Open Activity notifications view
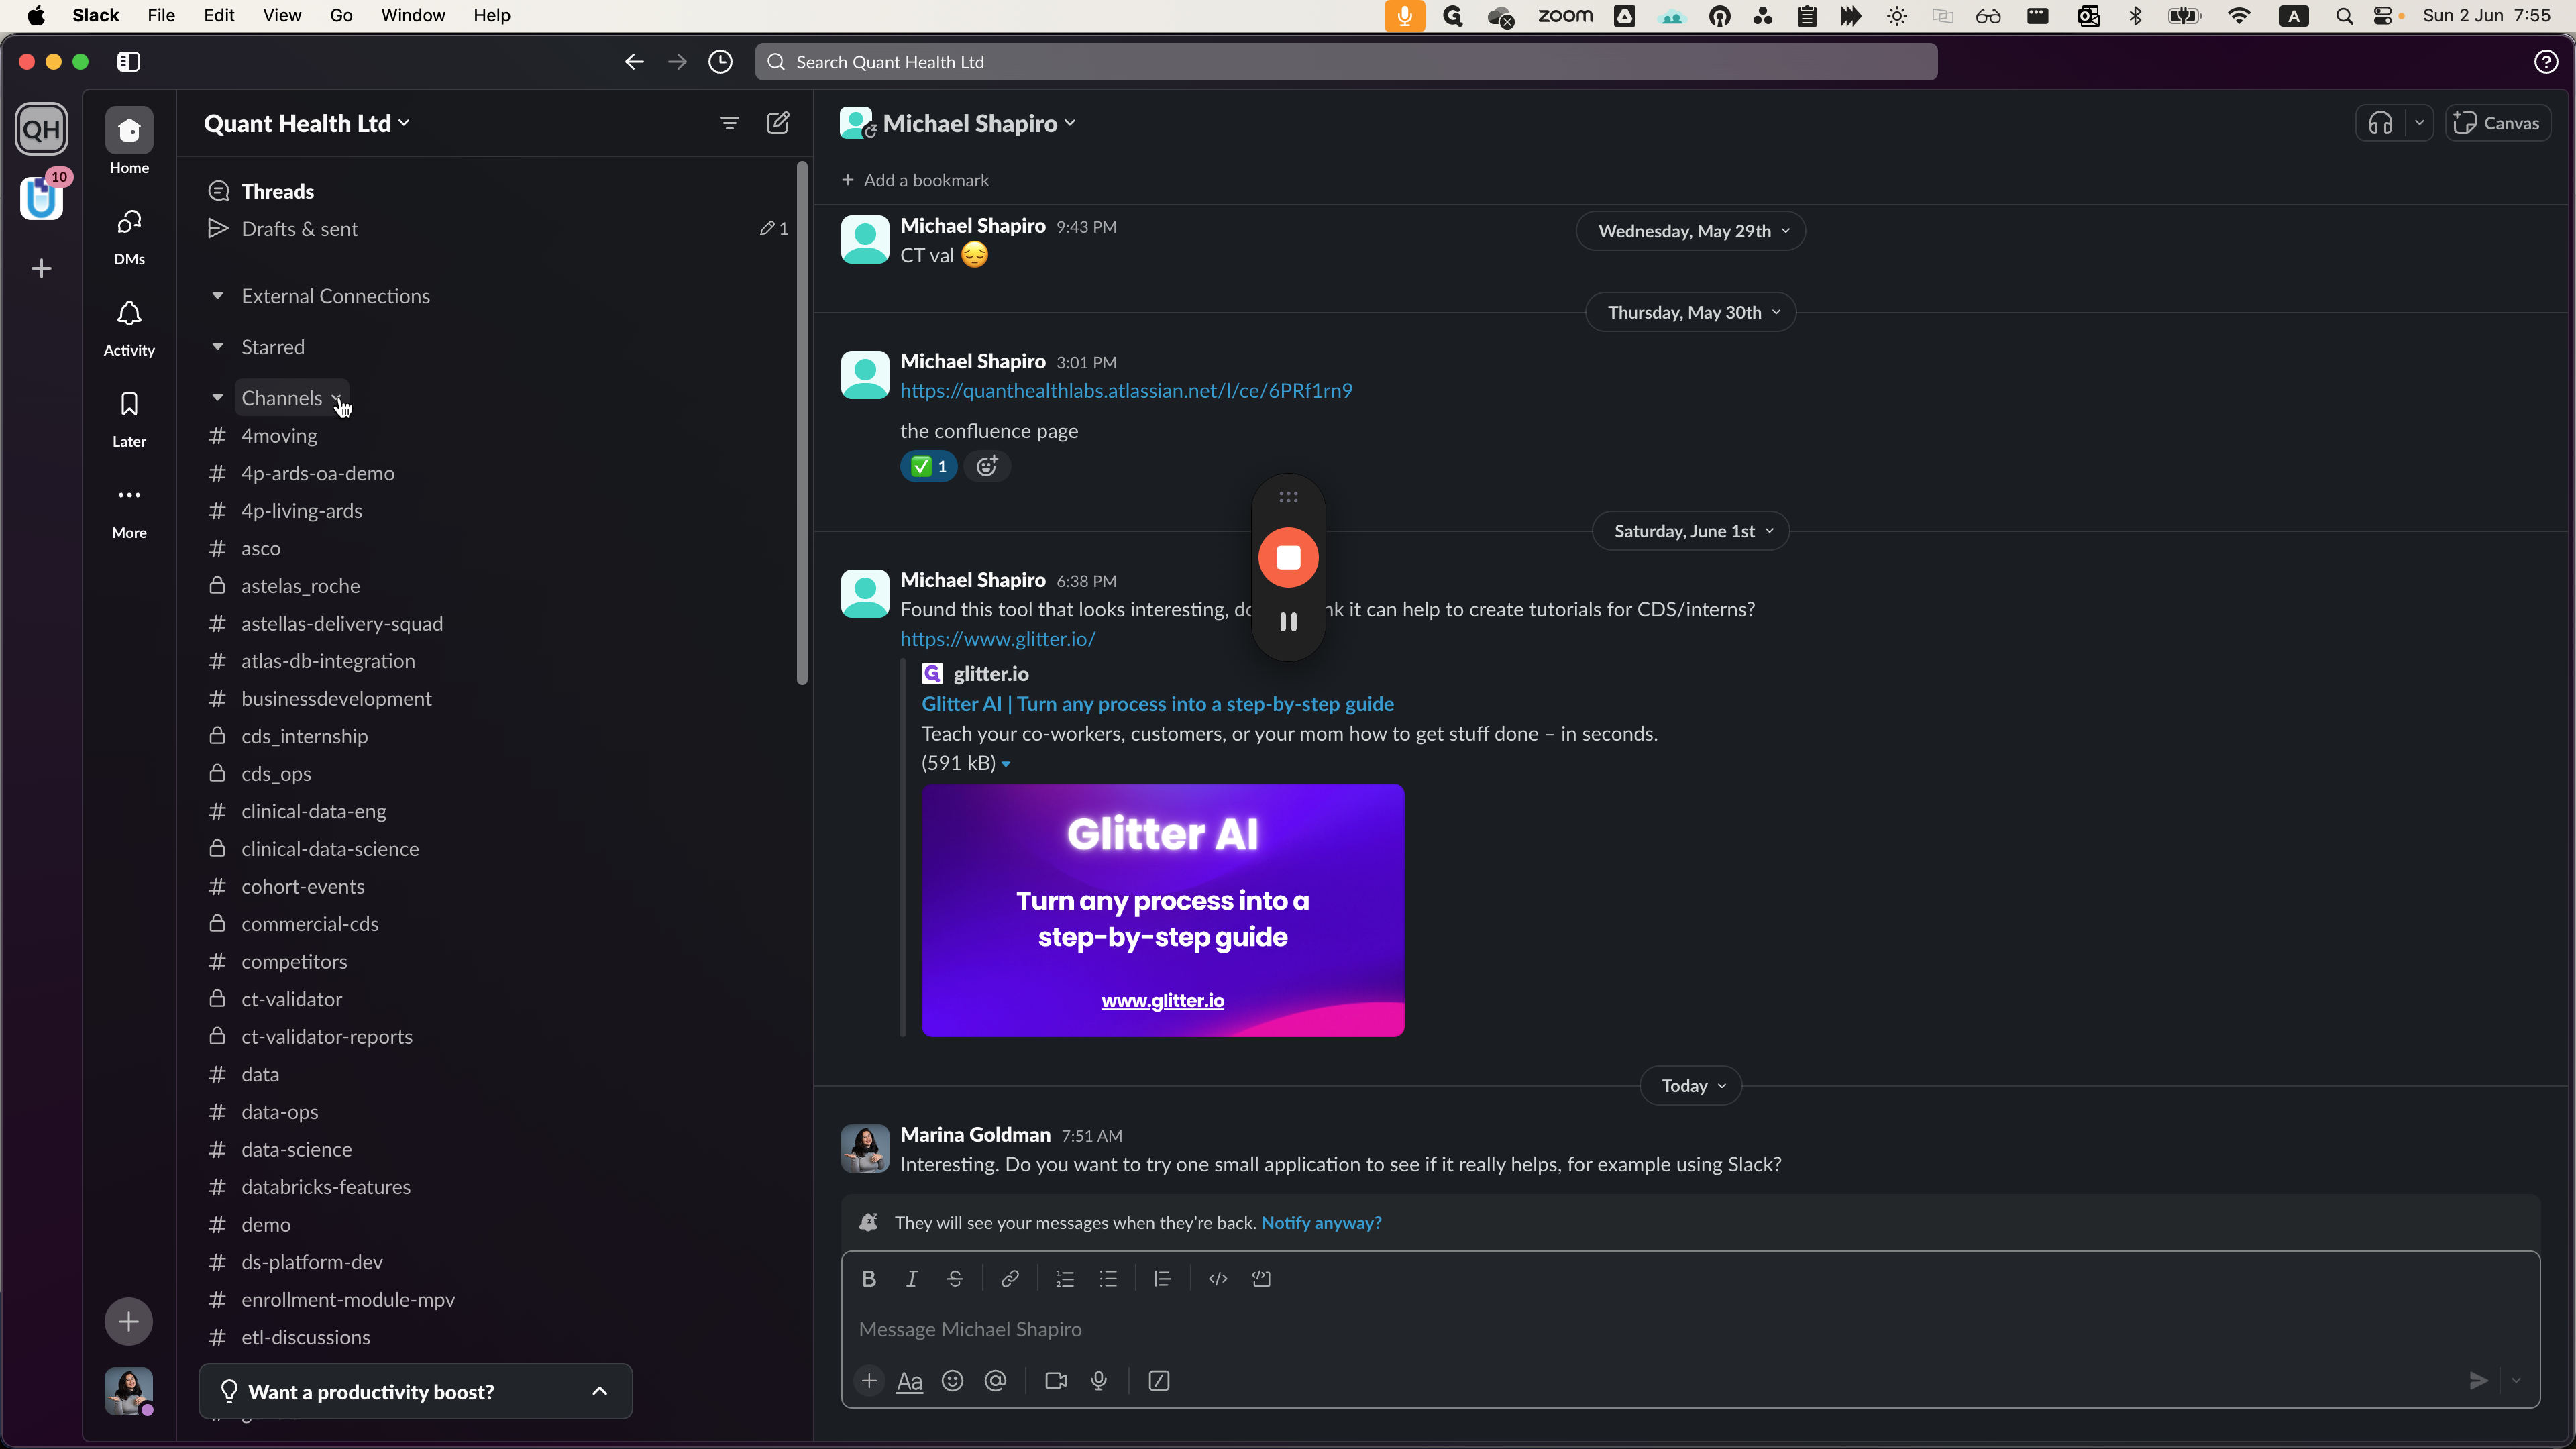 pyautogui.click(x=129, y=328)
